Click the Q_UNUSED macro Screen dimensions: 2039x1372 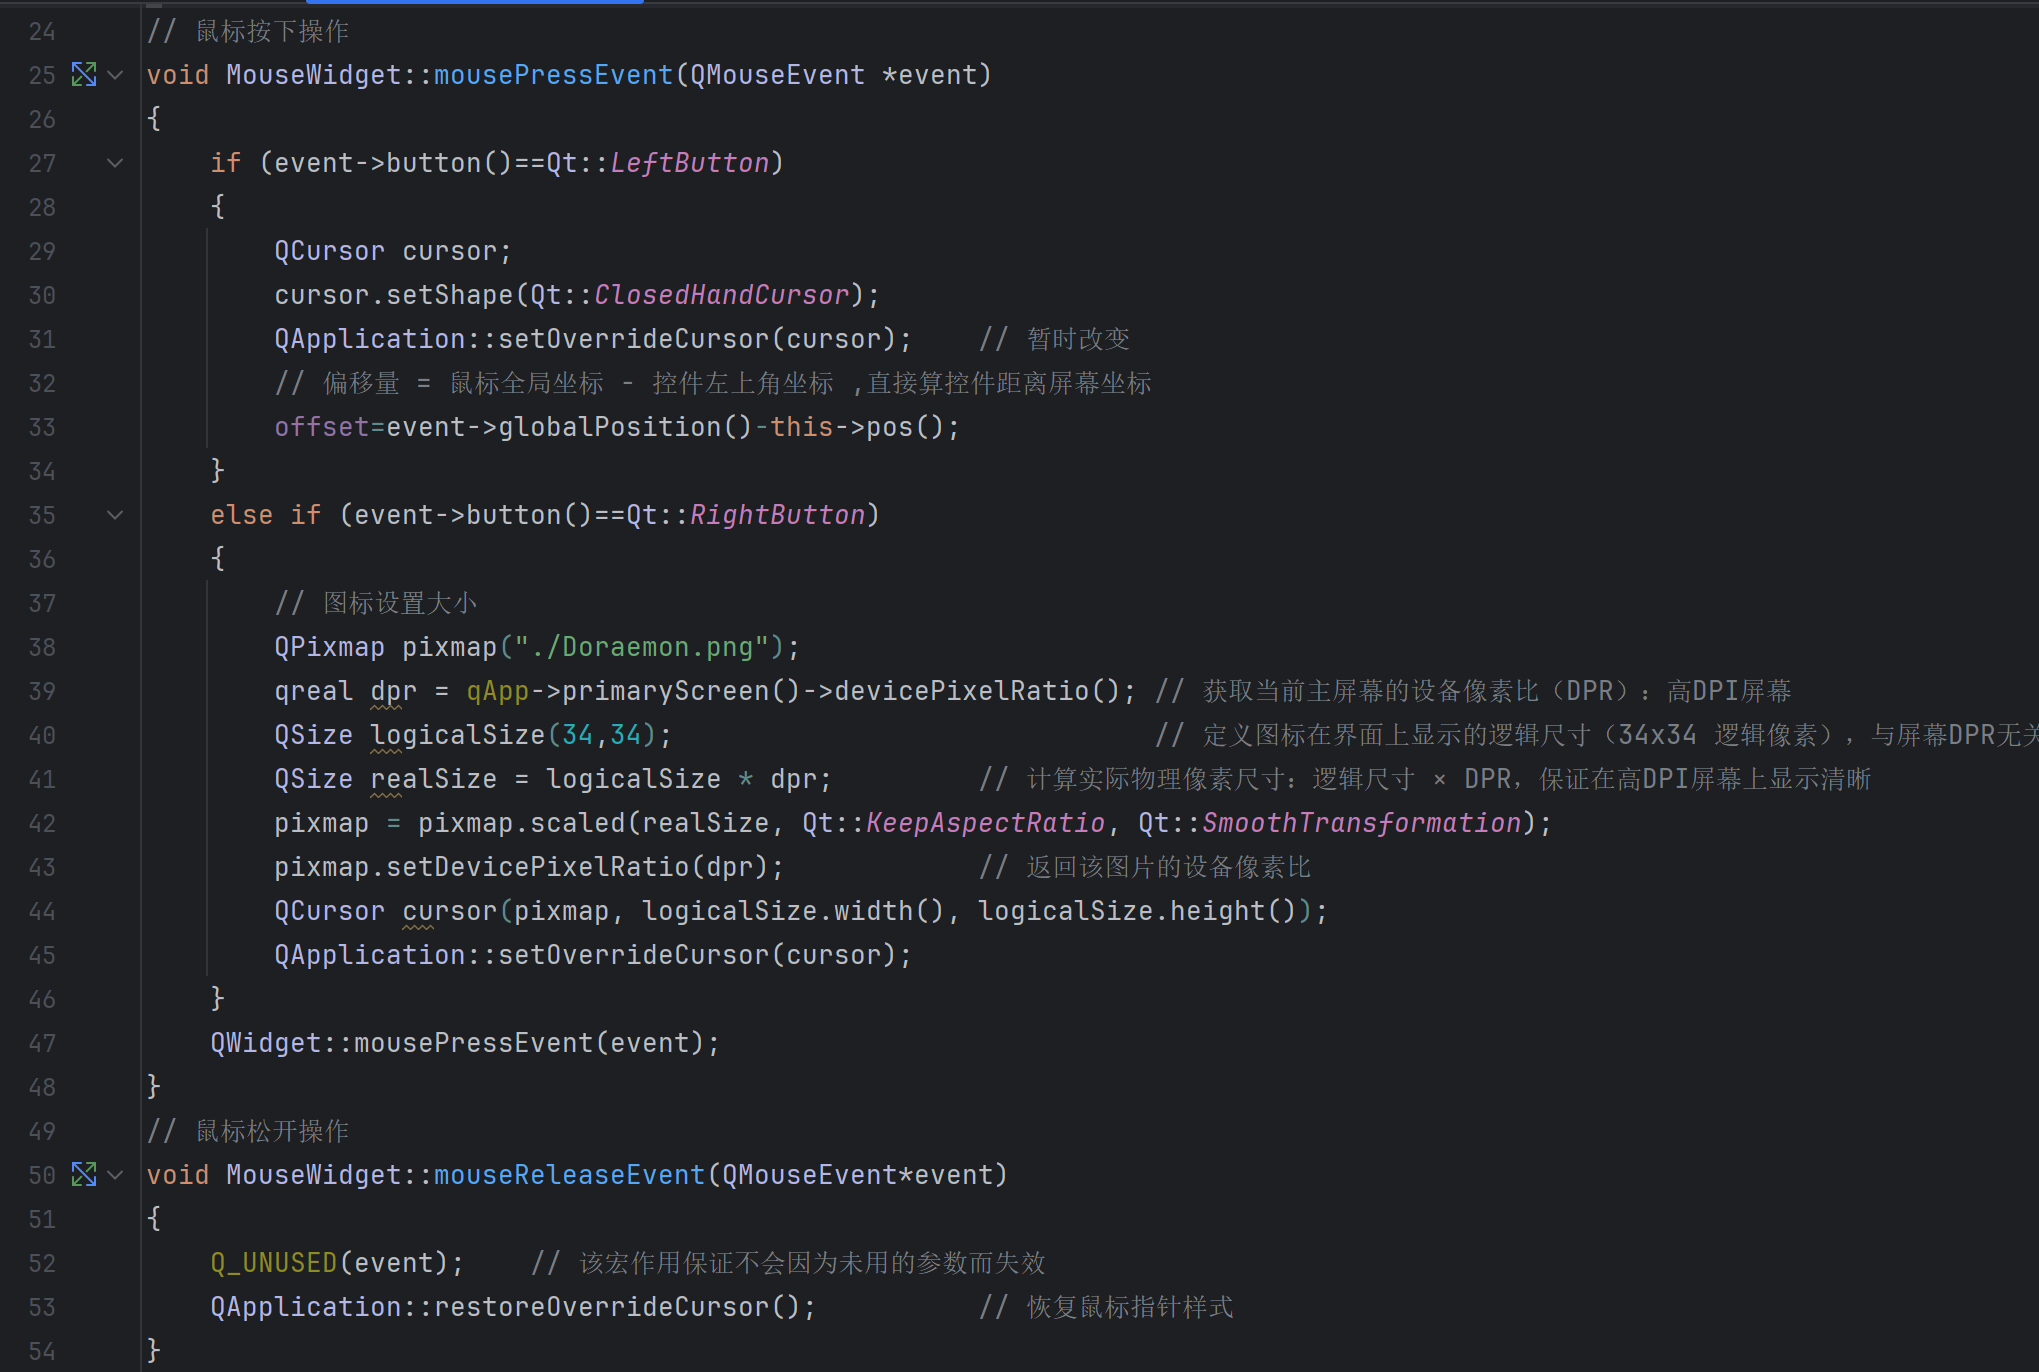[273, 1263]
